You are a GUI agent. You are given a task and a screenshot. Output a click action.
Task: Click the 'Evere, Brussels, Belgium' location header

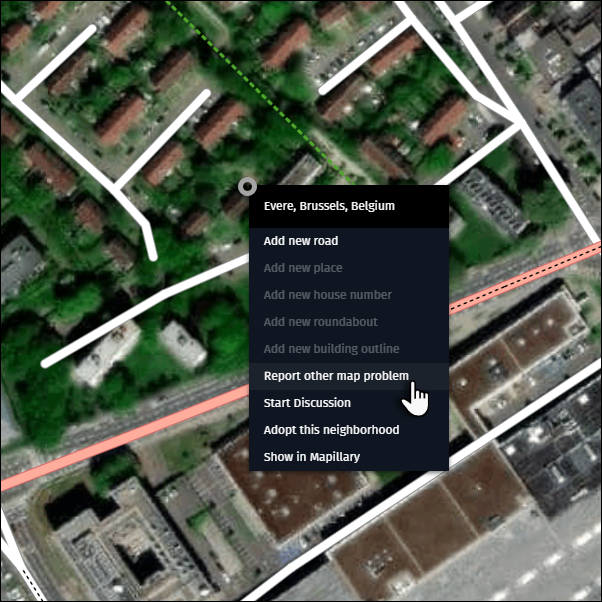pos(349,206)
